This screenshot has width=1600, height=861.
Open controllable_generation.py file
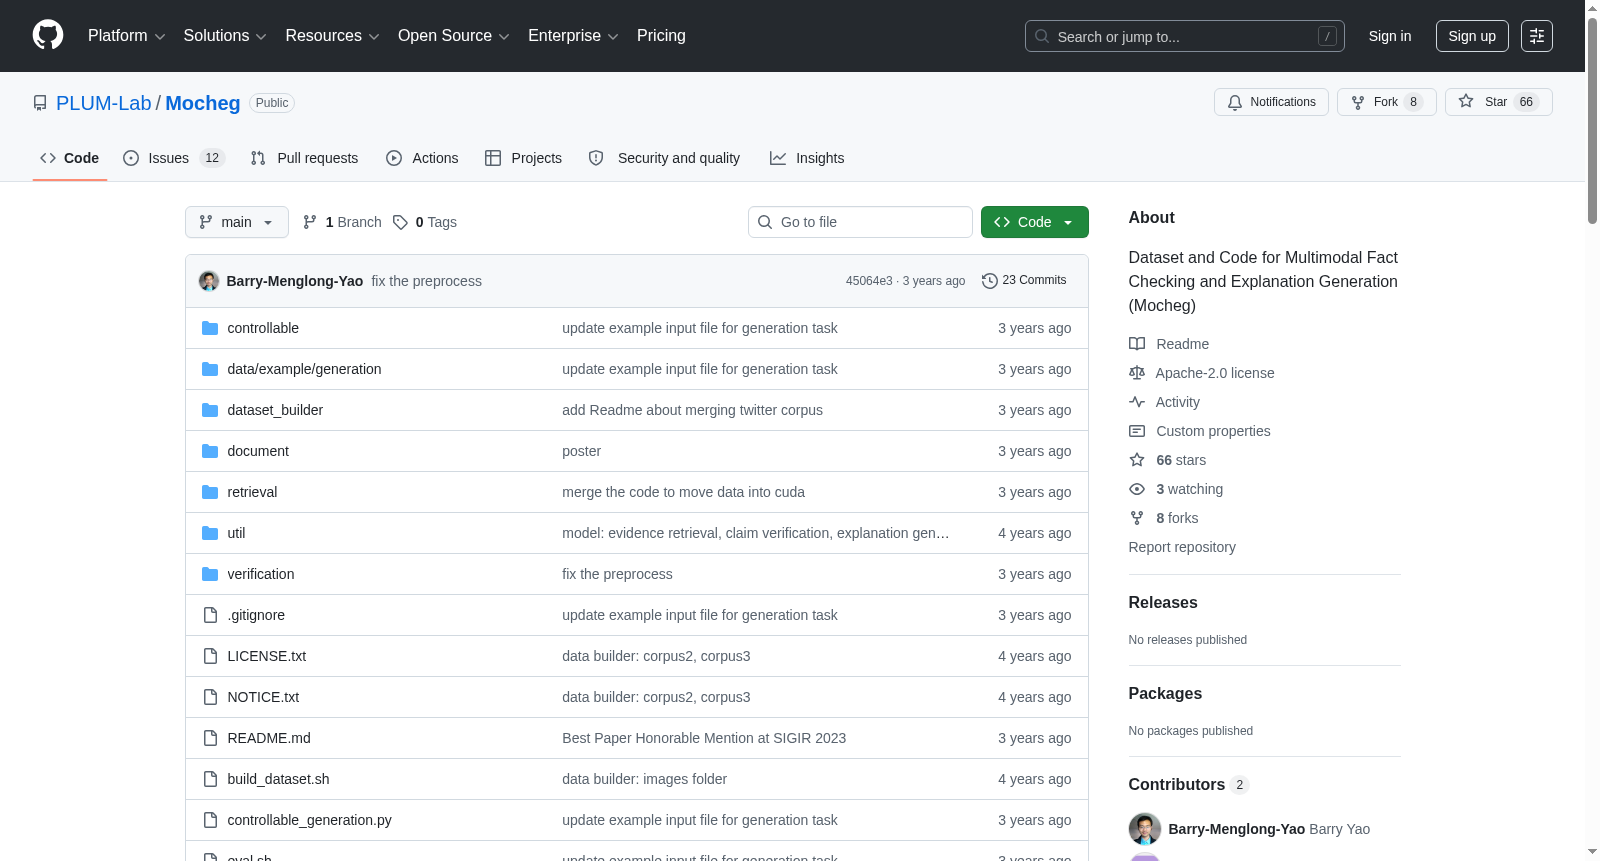309,820
